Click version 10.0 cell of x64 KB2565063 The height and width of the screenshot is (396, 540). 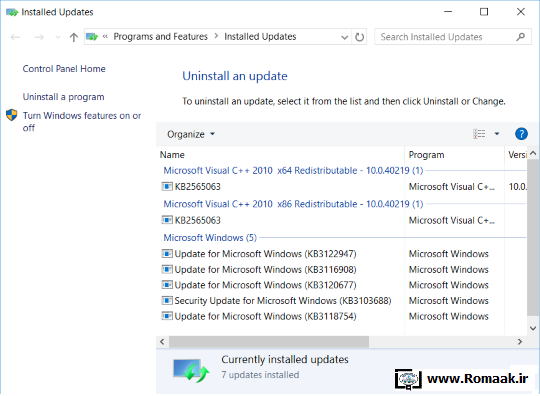517,187
